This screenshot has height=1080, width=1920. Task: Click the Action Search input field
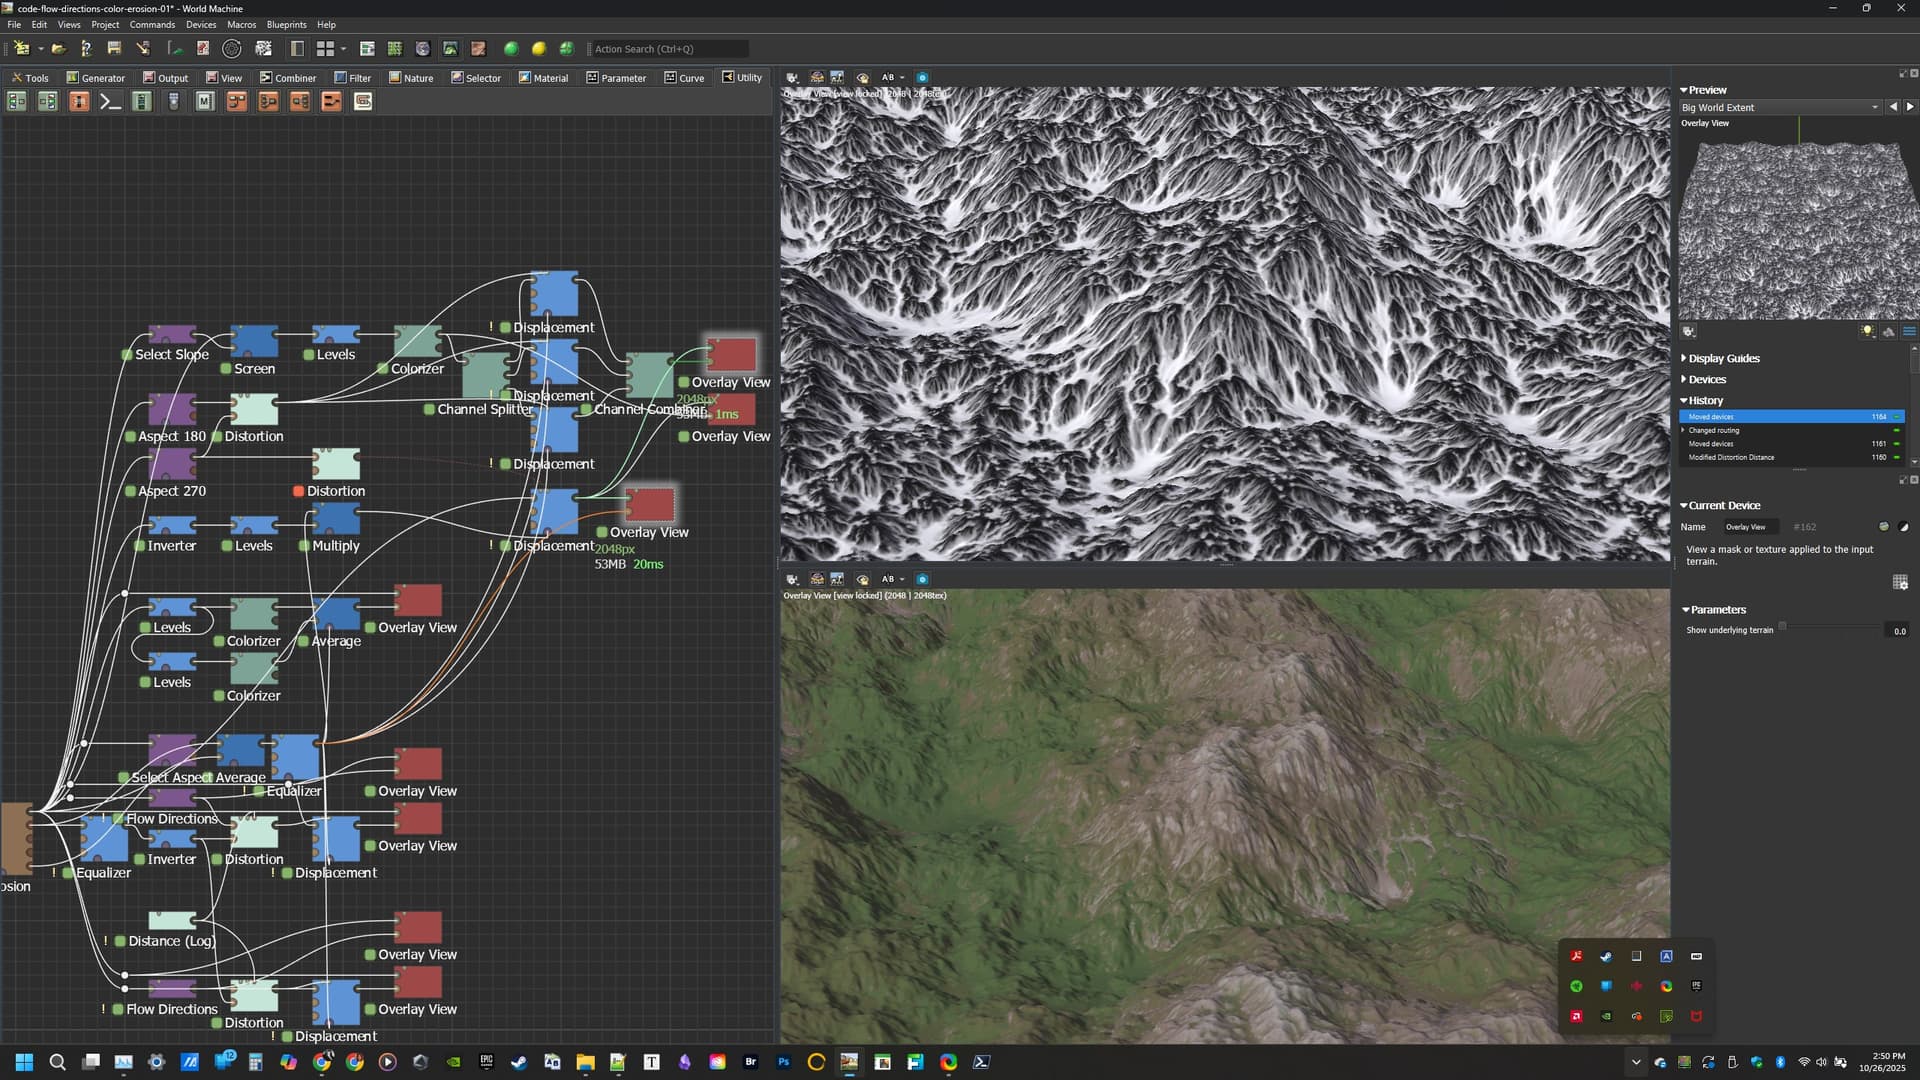click(668, 48)
